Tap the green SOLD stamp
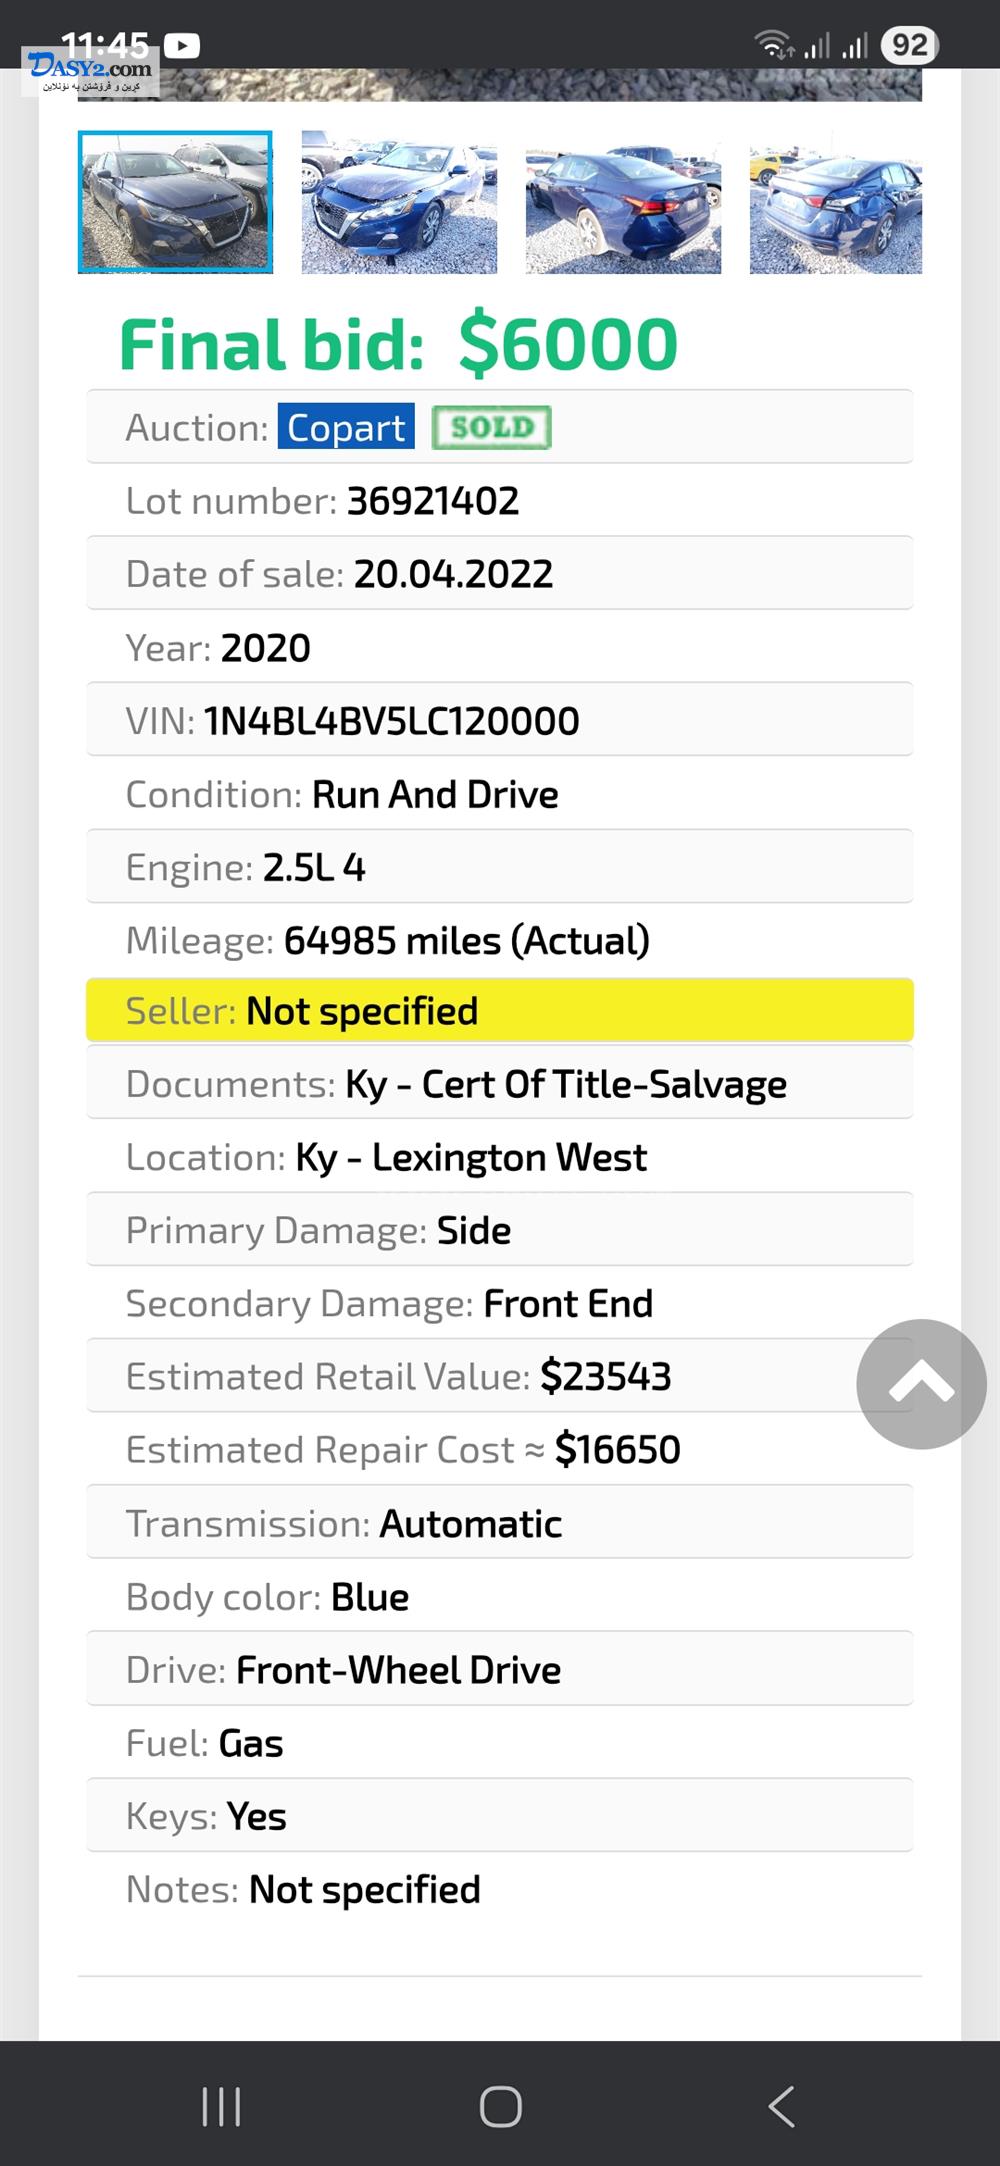The height and width of the screenshot is (2166, 1000). pos(491,427)
